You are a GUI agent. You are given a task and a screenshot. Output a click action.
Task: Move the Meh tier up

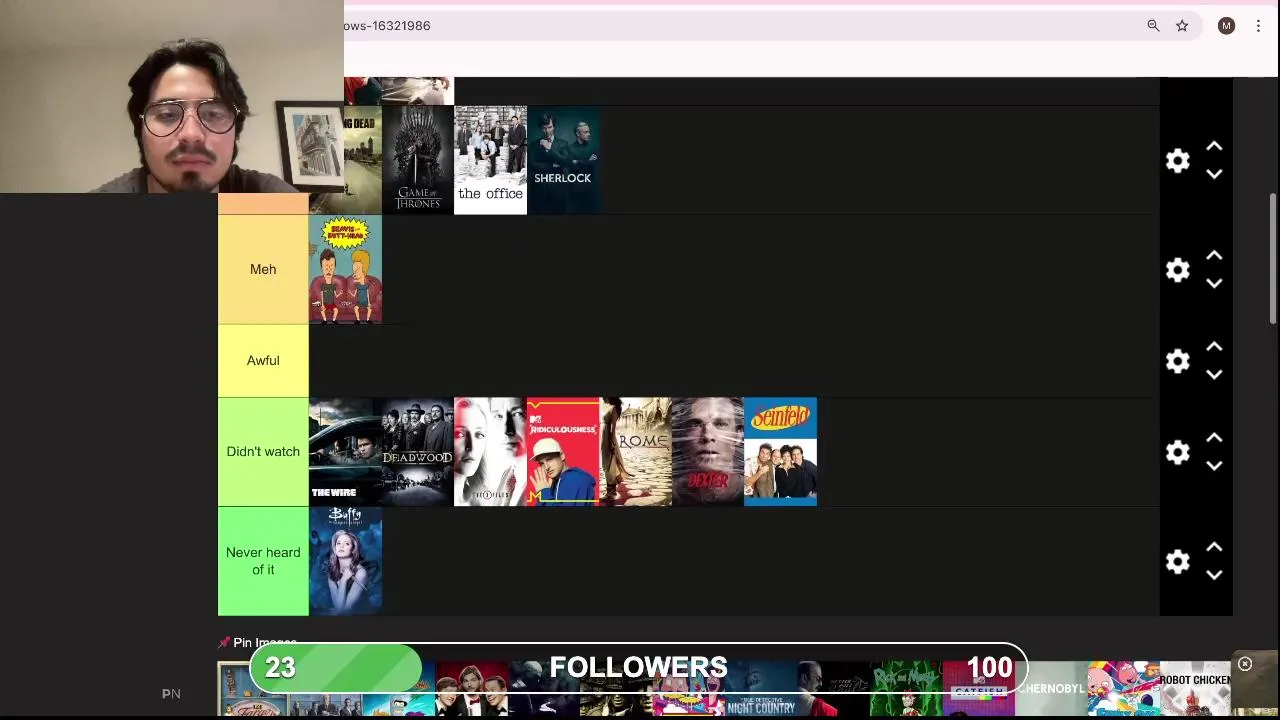click(1214, 256)
